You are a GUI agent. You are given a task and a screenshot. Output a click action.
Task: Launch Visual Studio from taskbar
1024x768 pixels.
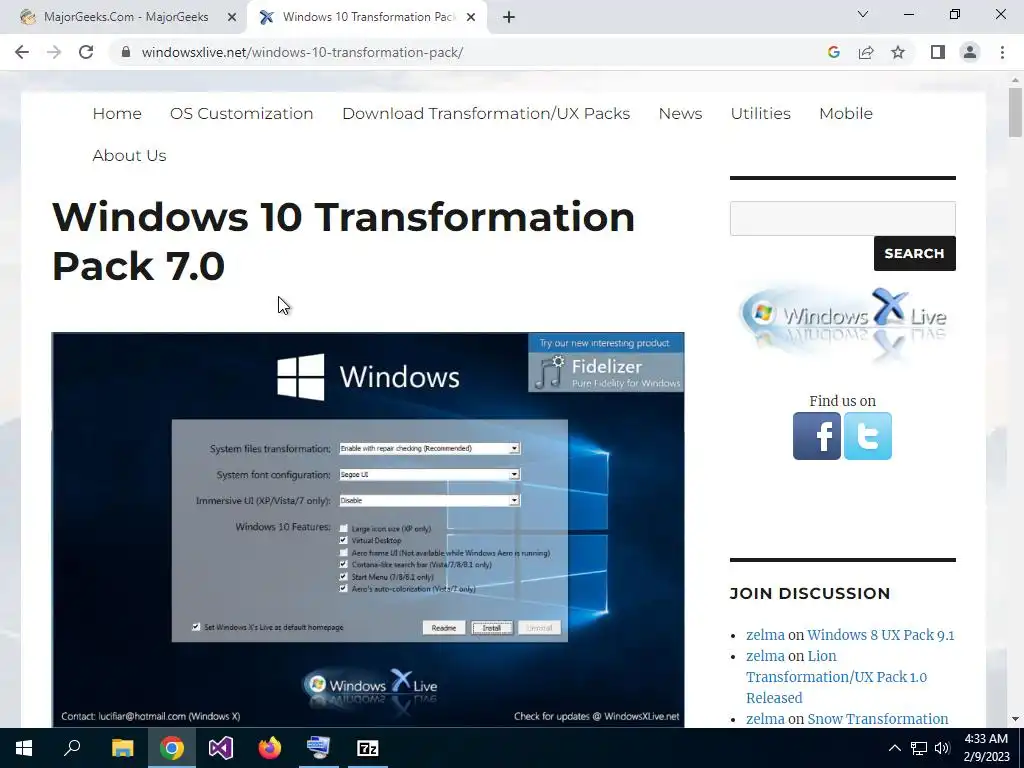(221, 748)
